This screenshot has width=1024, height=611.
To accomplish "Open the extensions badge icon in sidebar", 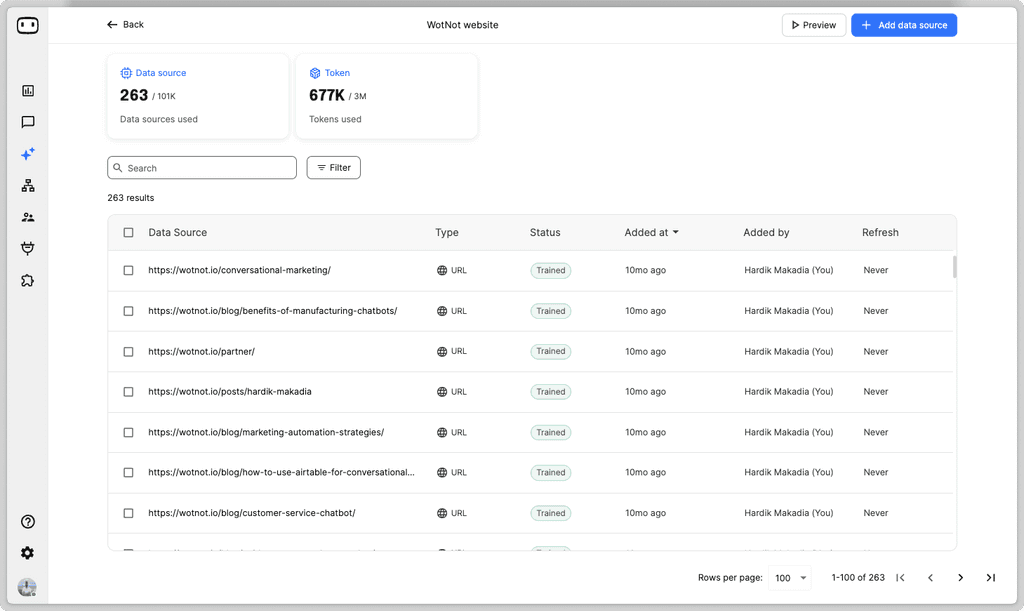I will click(x=27, y=280).
